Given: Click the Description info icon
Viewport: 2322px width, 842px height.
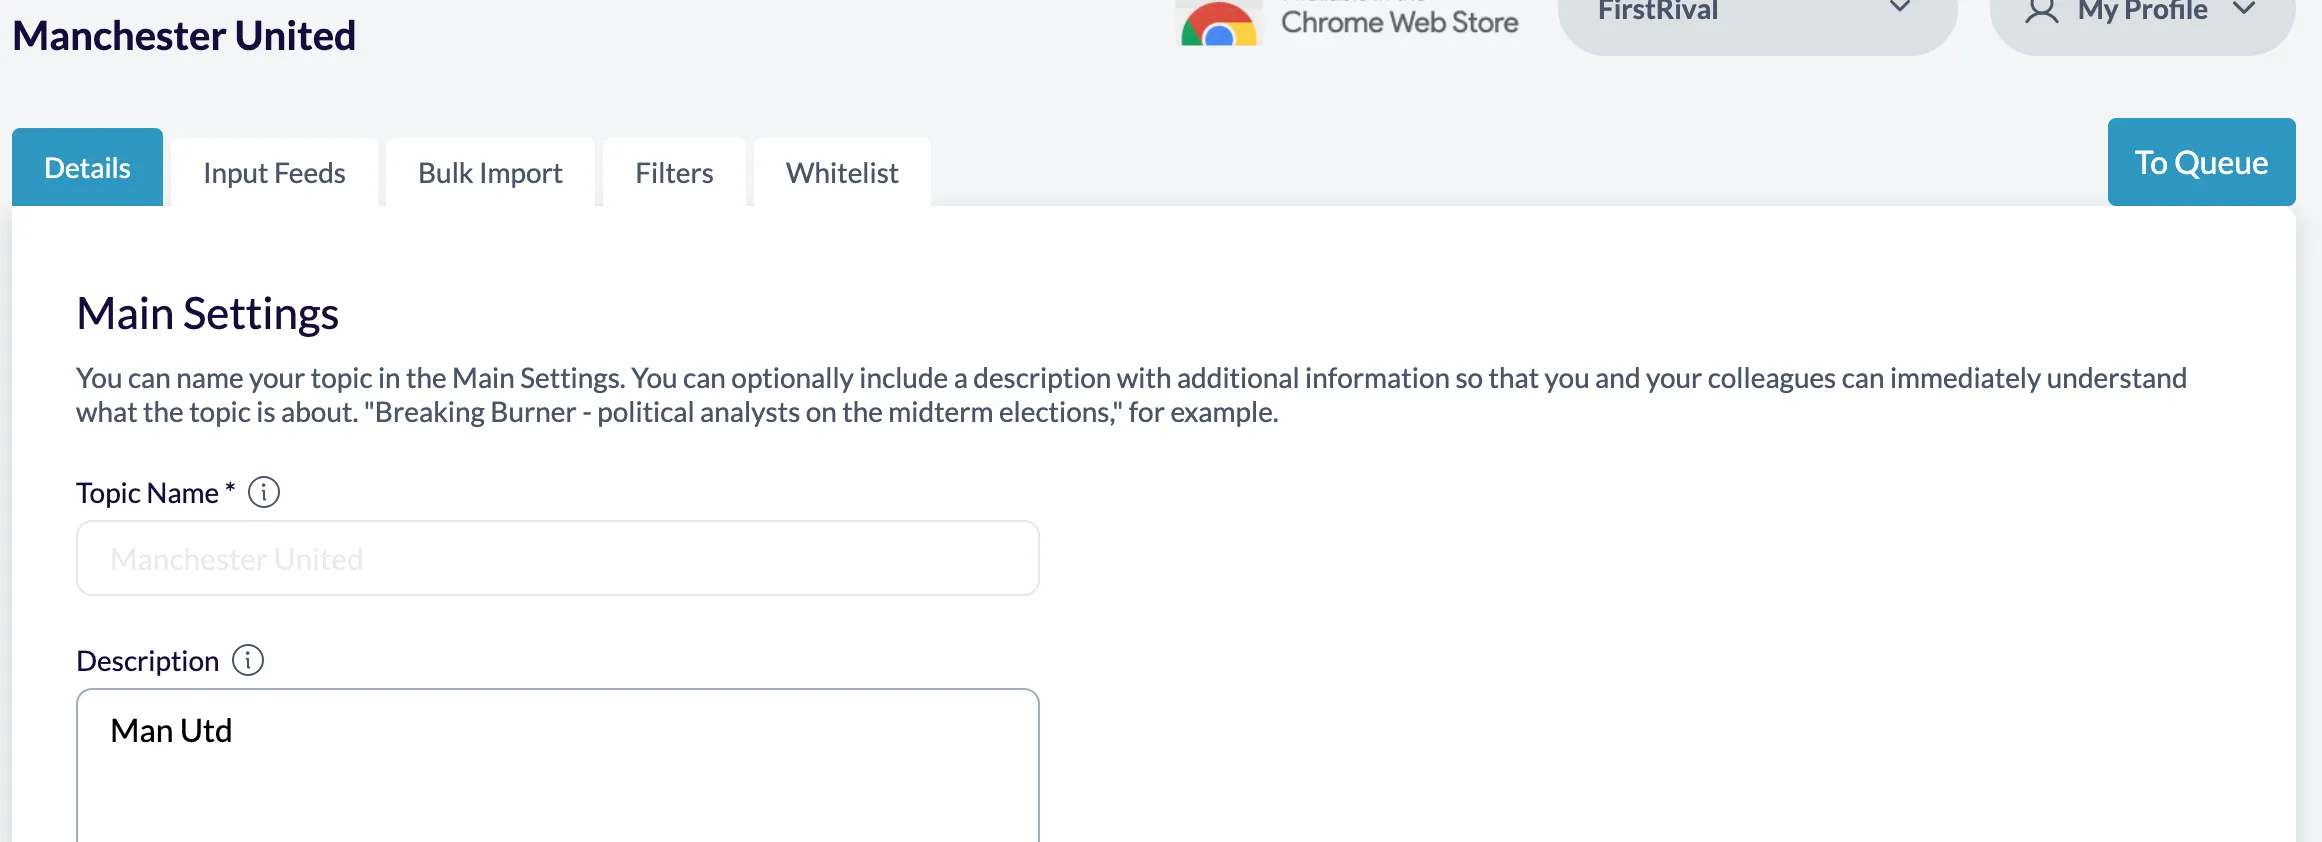Looking at the screenshot, I should [248, 660].
